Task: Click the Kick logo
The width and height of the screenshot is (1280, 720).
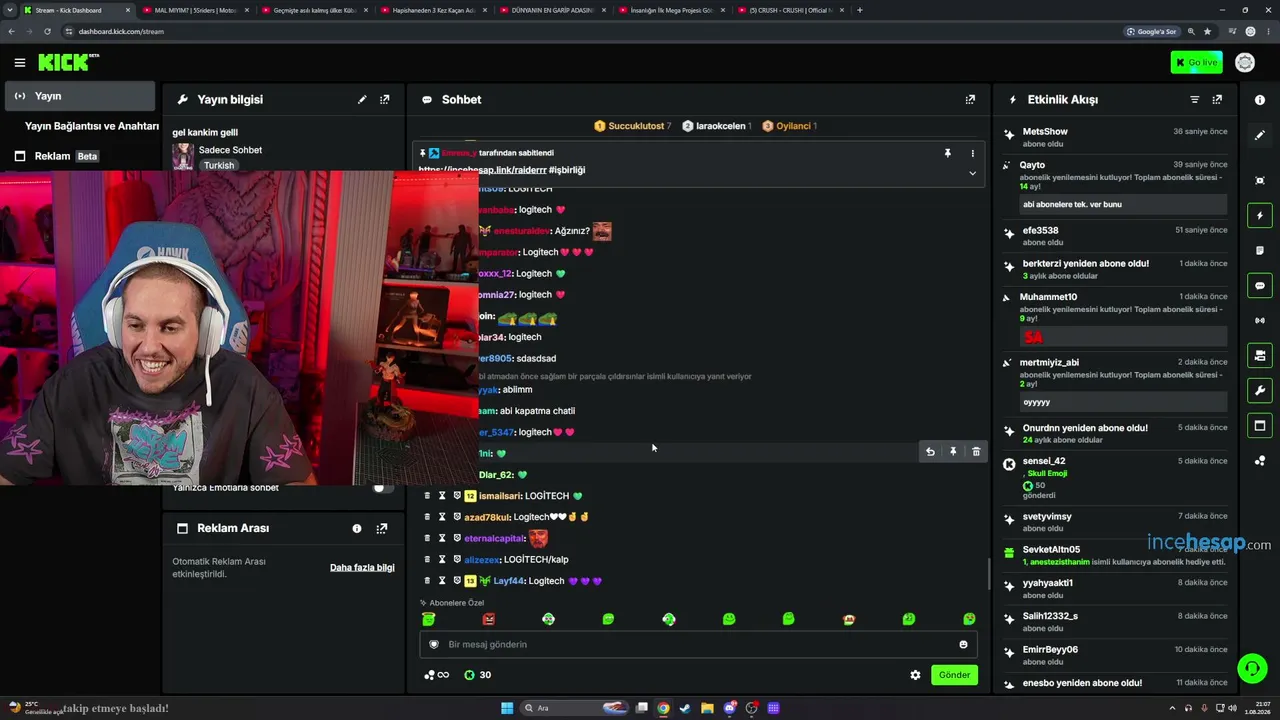Action: (x=68, y=63)
